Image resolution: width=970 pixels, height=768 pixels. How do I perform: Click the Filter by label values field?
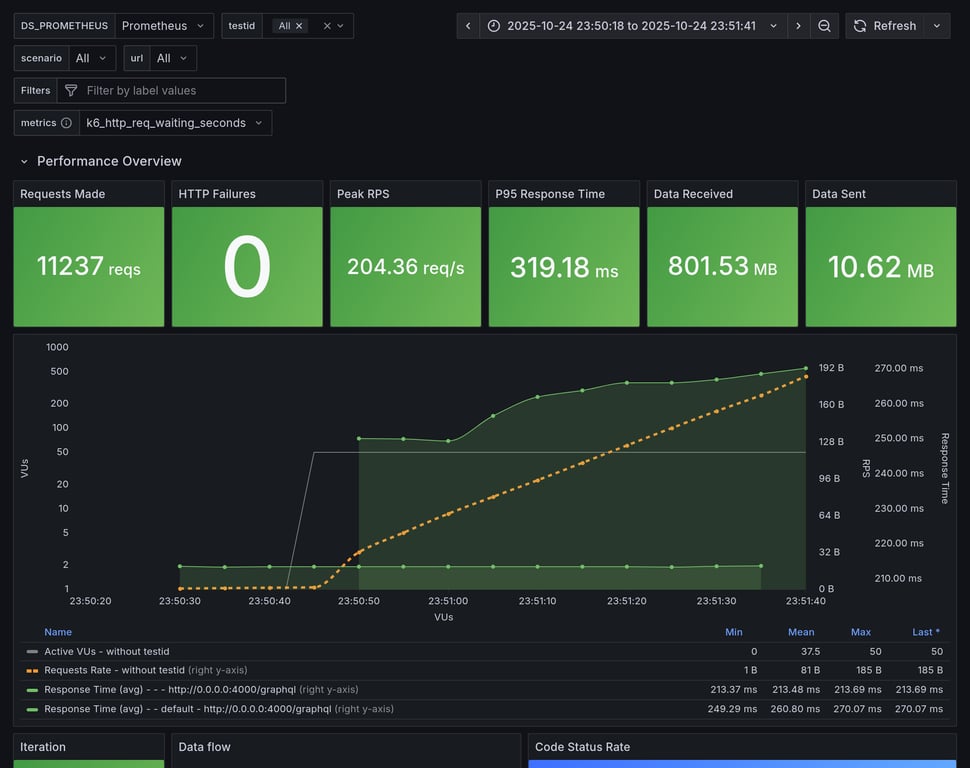point(180,91)
